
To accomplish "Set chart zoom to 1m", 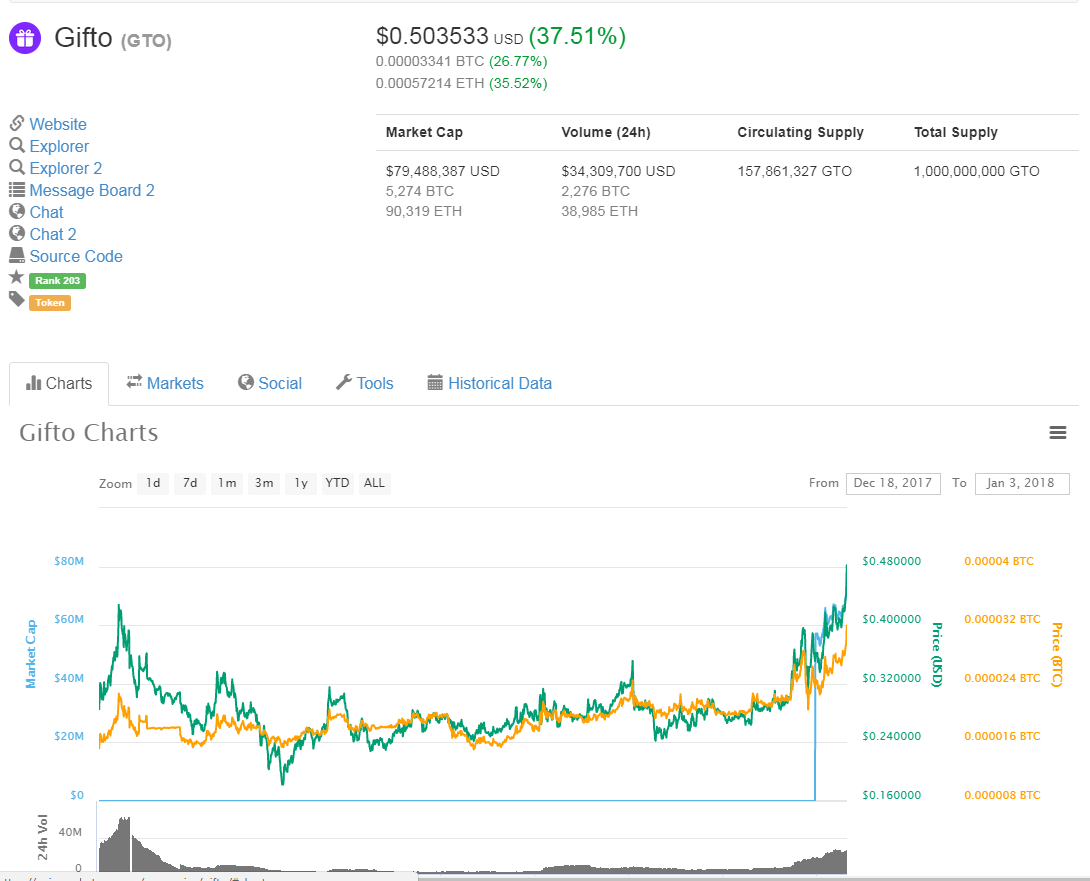I will coord(227,483).
